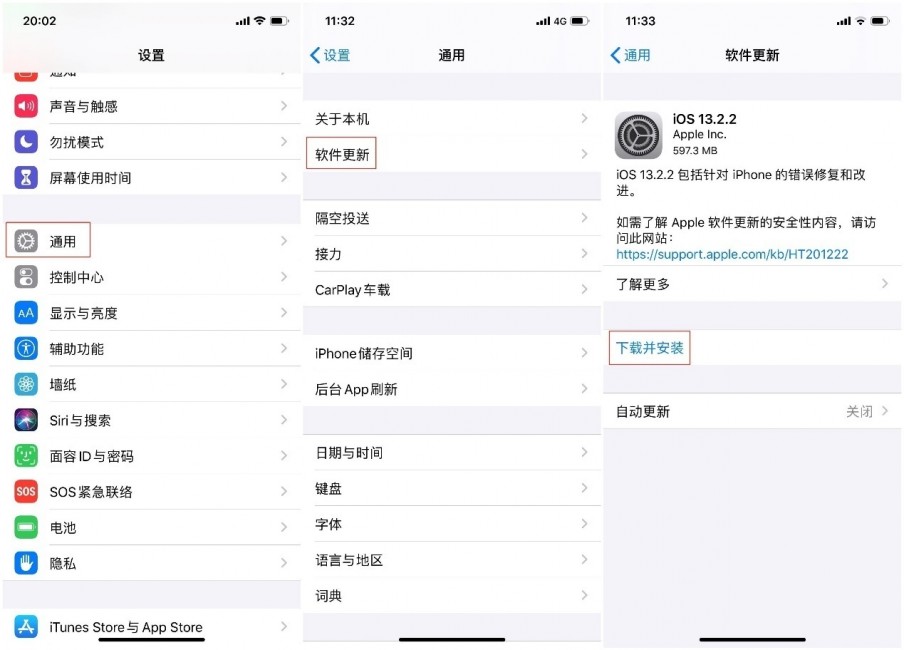Image resolution: width=904 pixels, height=650 pixels.
Task: Open Learn More (了解更多) row
Action: pos(752,284)
